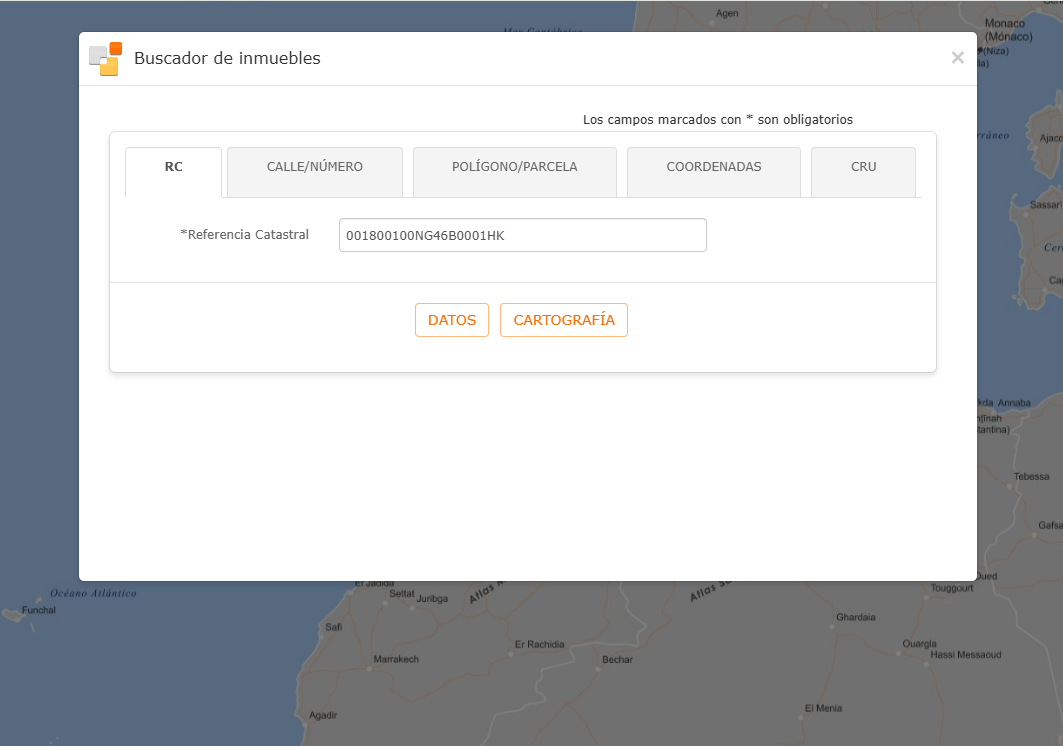The image size is (1063, 746).
Task: Click Funchal label on the map
Action: click(39, 610)
